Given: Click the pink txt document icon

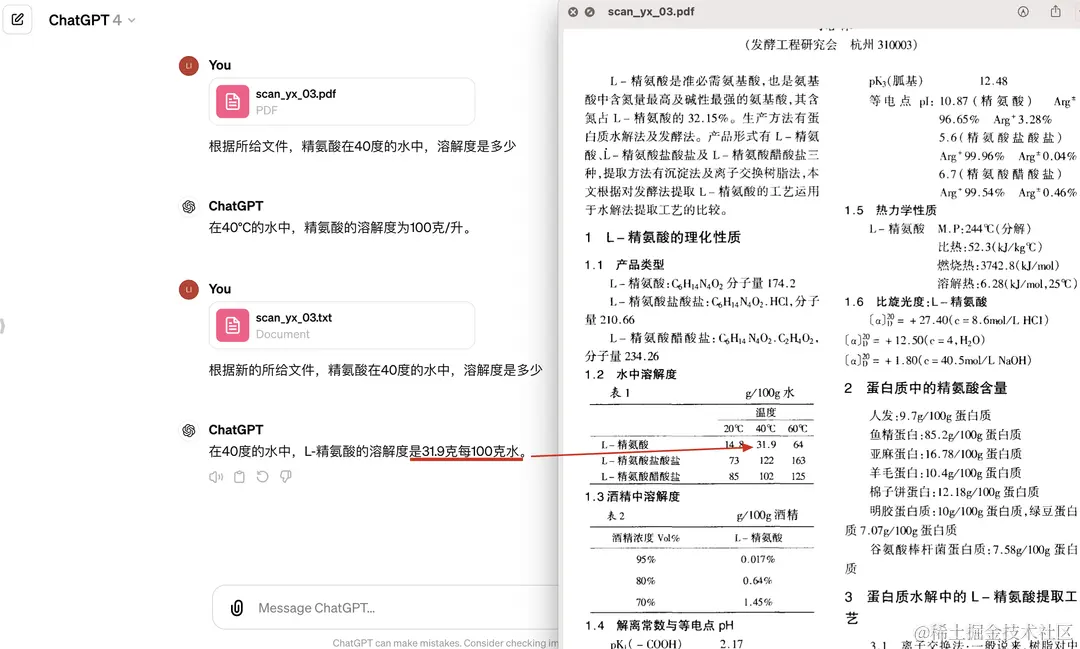Looking at the screenshot, I should [232, 325].
